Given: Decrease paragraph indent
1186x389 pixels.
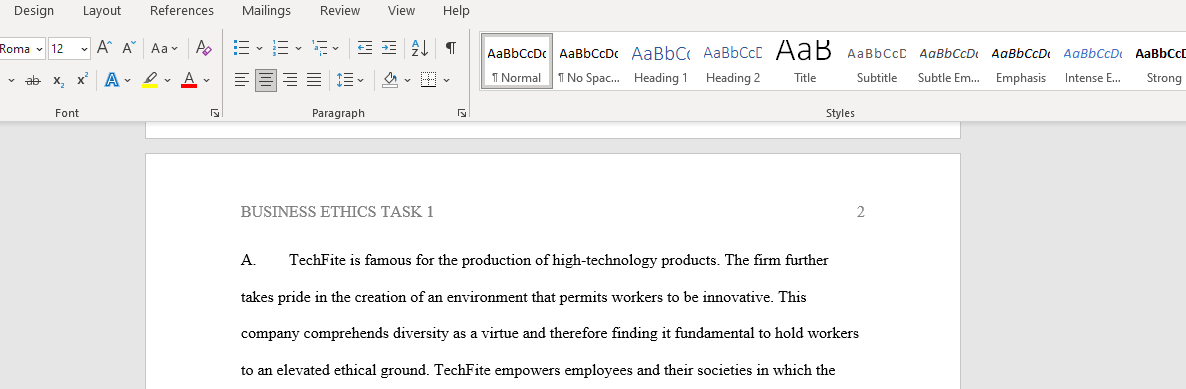Looking at the screenshot, I should click(365, 48).
